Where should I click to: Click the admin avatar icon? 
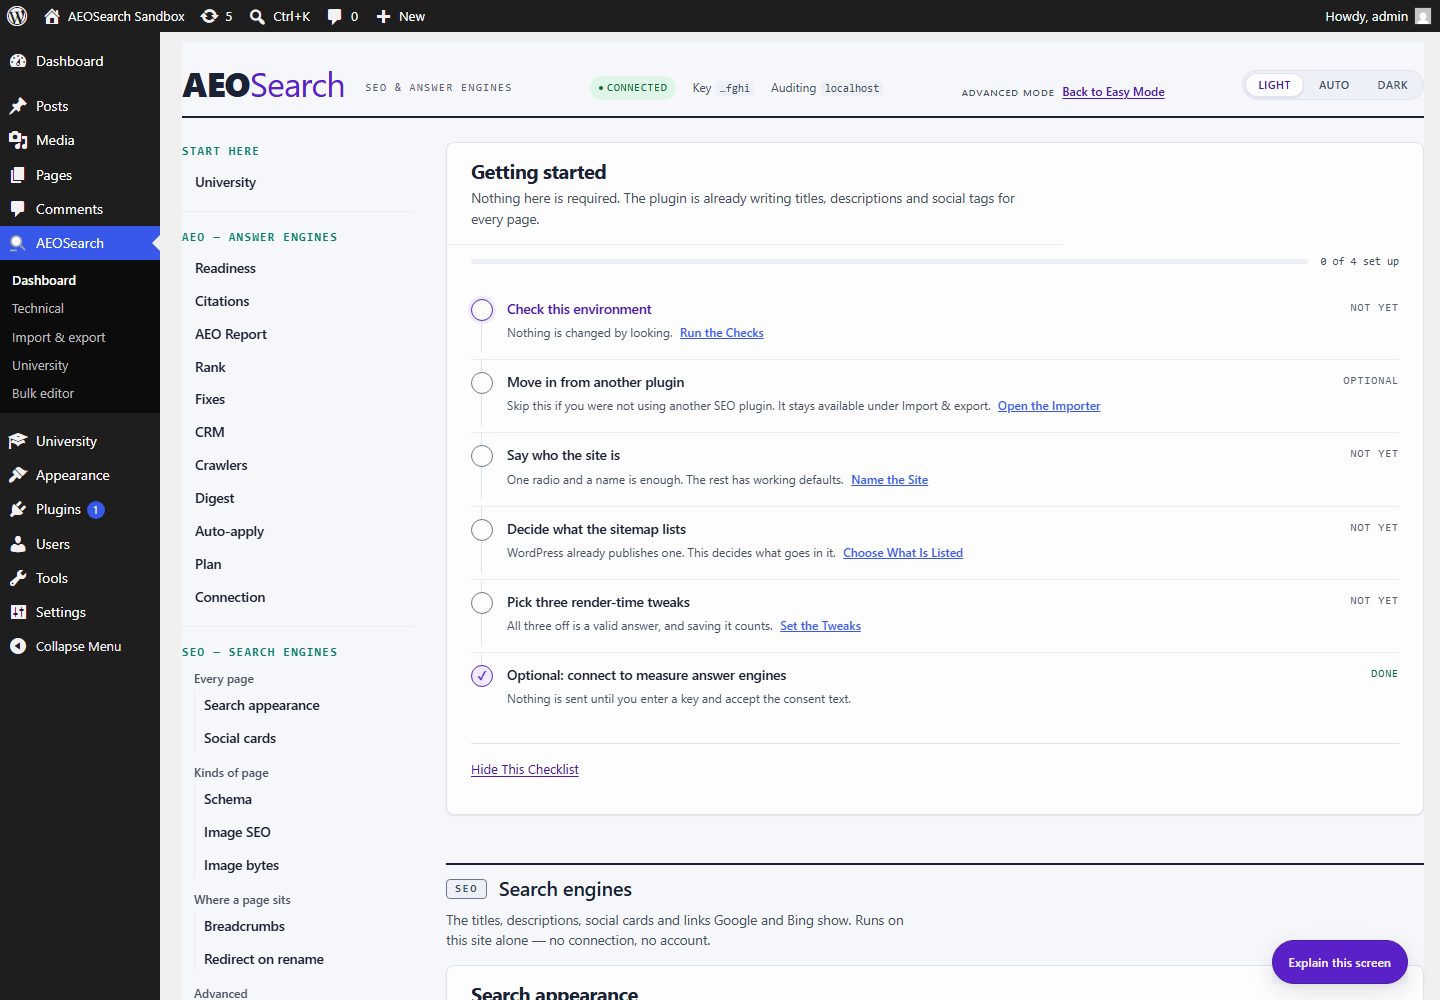[x=1423, y=16]
